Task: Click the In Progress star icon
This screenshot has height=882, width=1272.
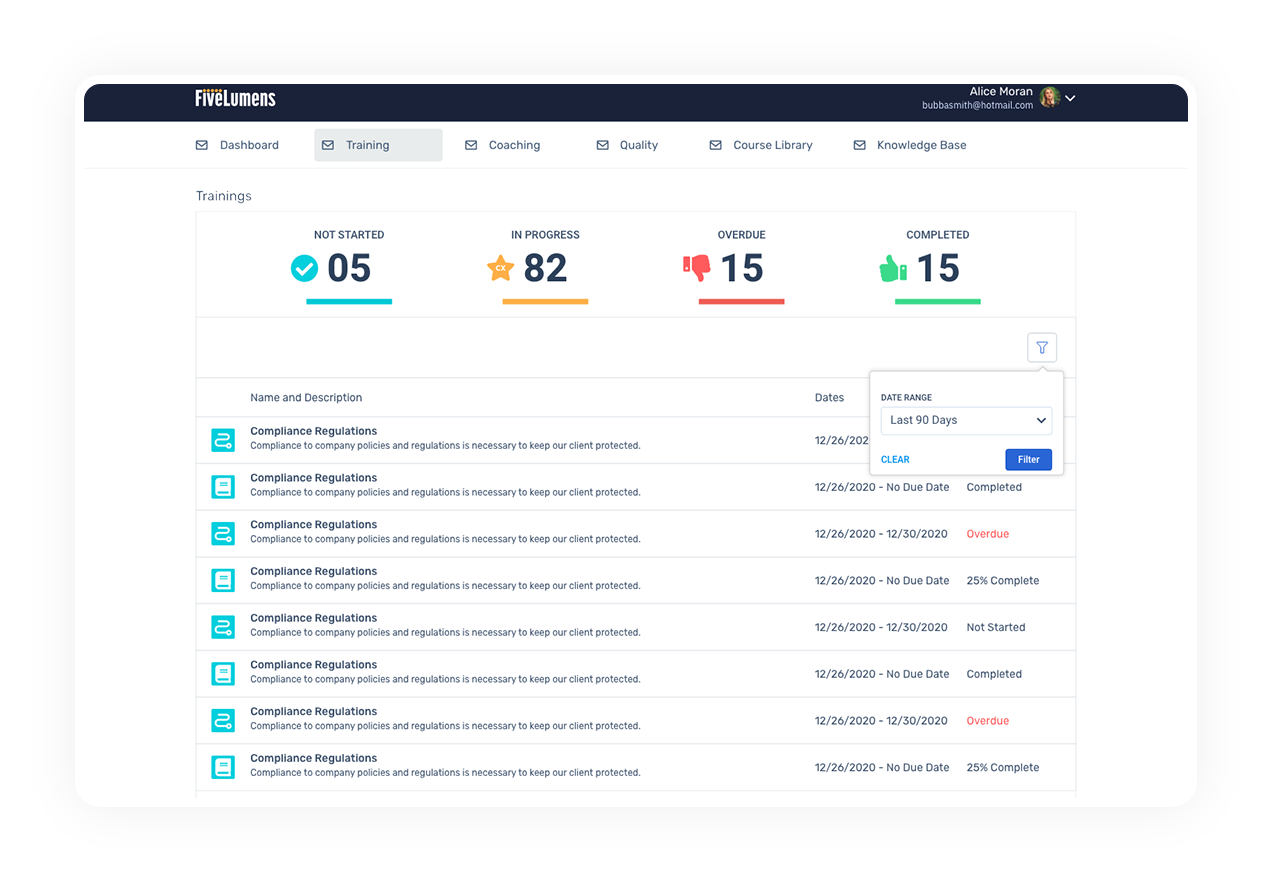Action: 500,268
